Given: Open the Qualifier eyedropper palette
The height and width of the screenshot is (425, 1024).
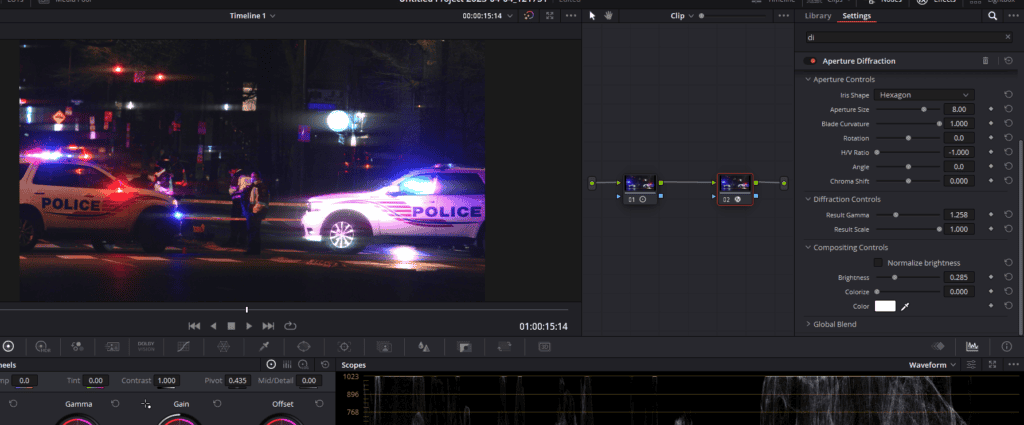Looking at the screenshot, I should coord(264,347).
